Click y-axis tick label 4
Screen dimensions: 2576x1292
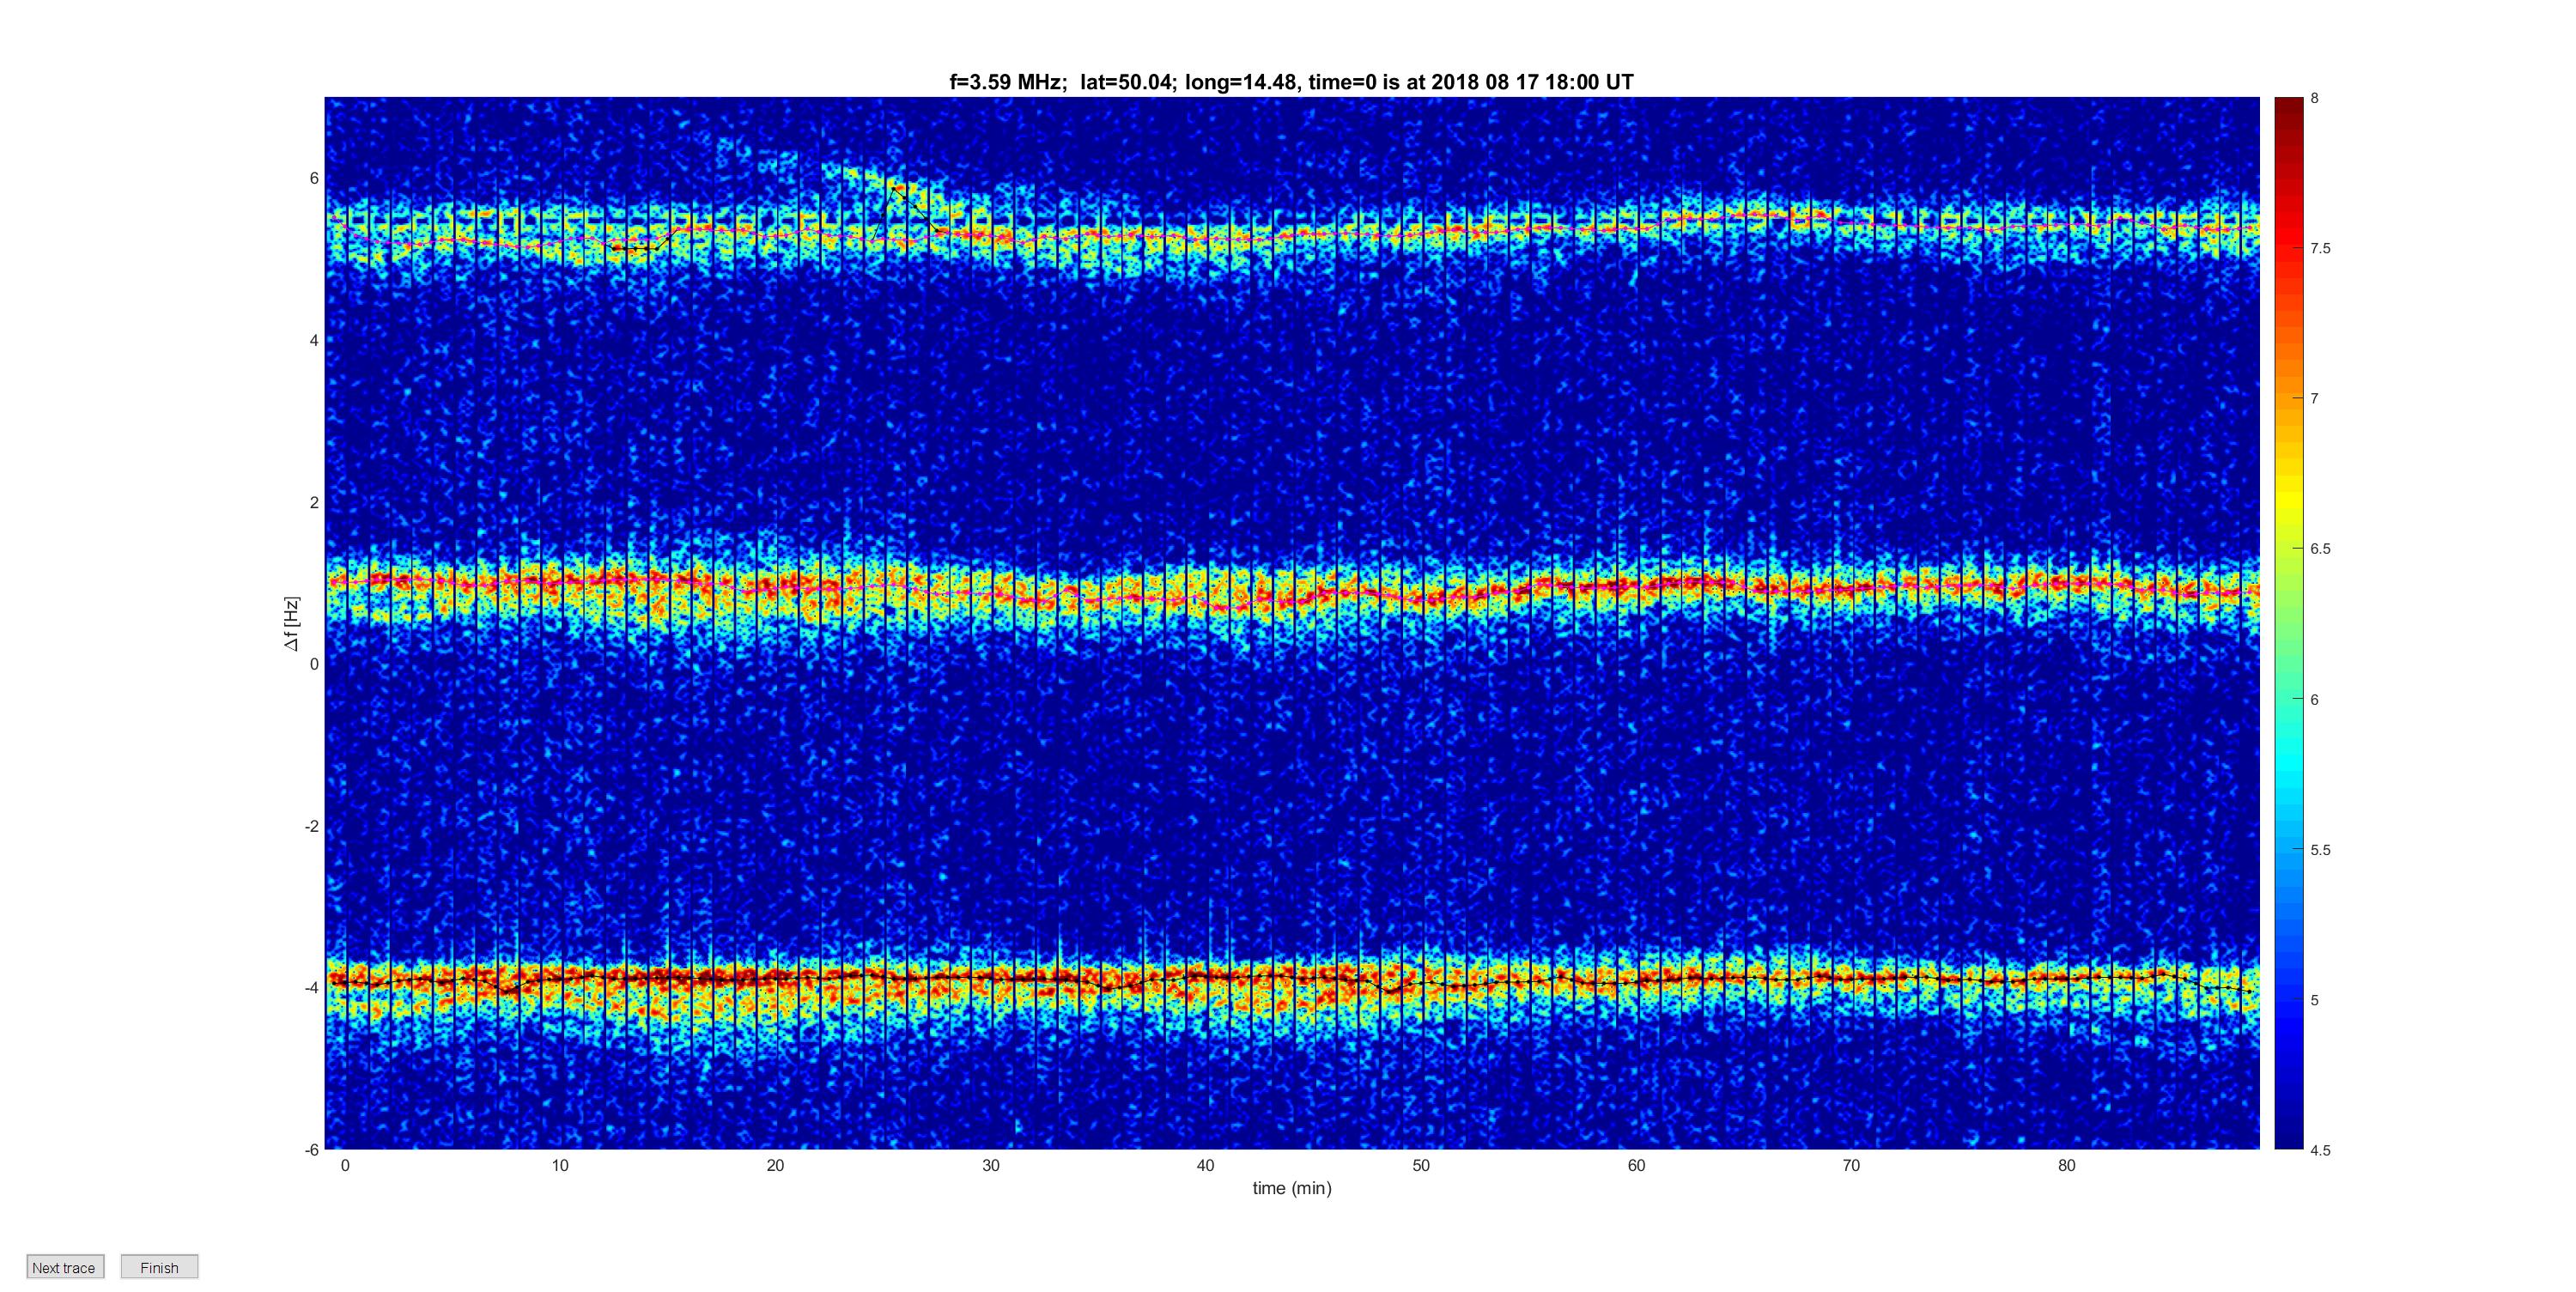click(314, 340)
